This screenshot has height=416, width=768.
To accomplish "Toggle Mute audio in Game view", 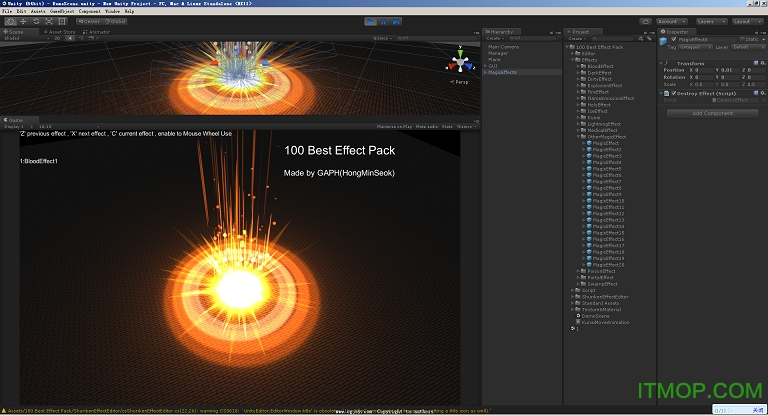I will (427, 126).
